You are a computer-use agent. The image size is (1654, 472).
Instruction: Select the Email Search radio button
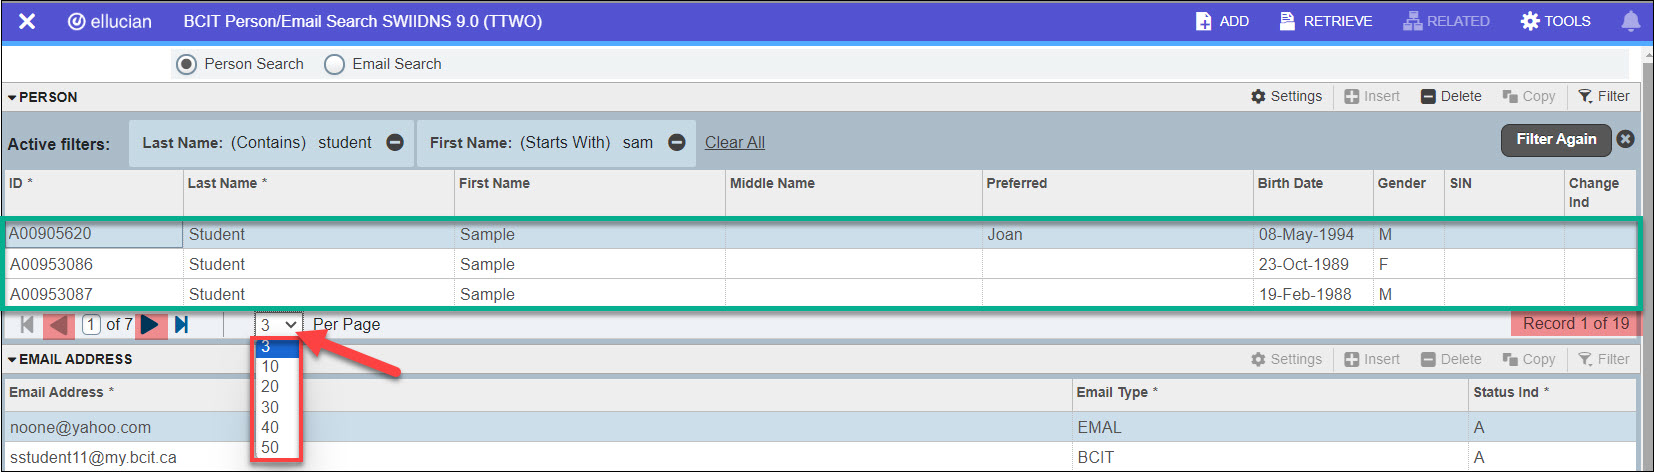(x=334, y=64)
